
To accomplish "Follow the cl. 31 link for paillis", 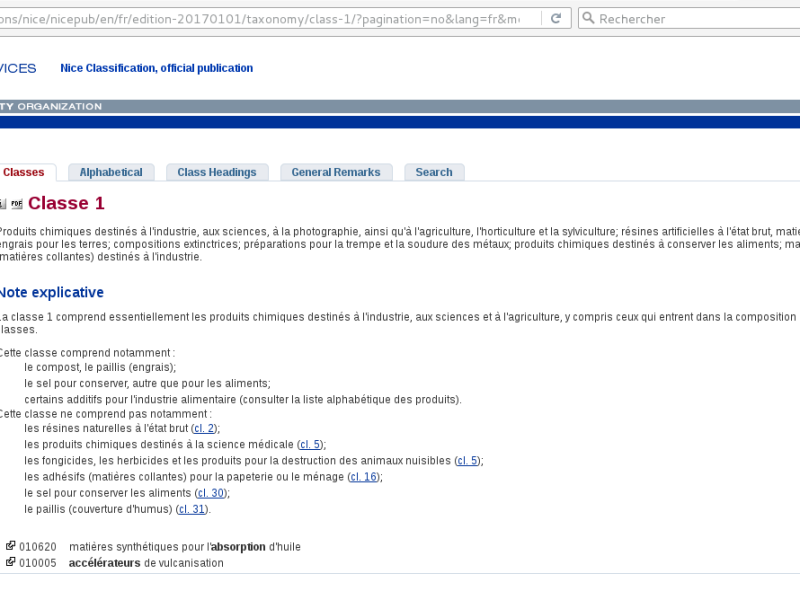I will click(x=192, y=510).
